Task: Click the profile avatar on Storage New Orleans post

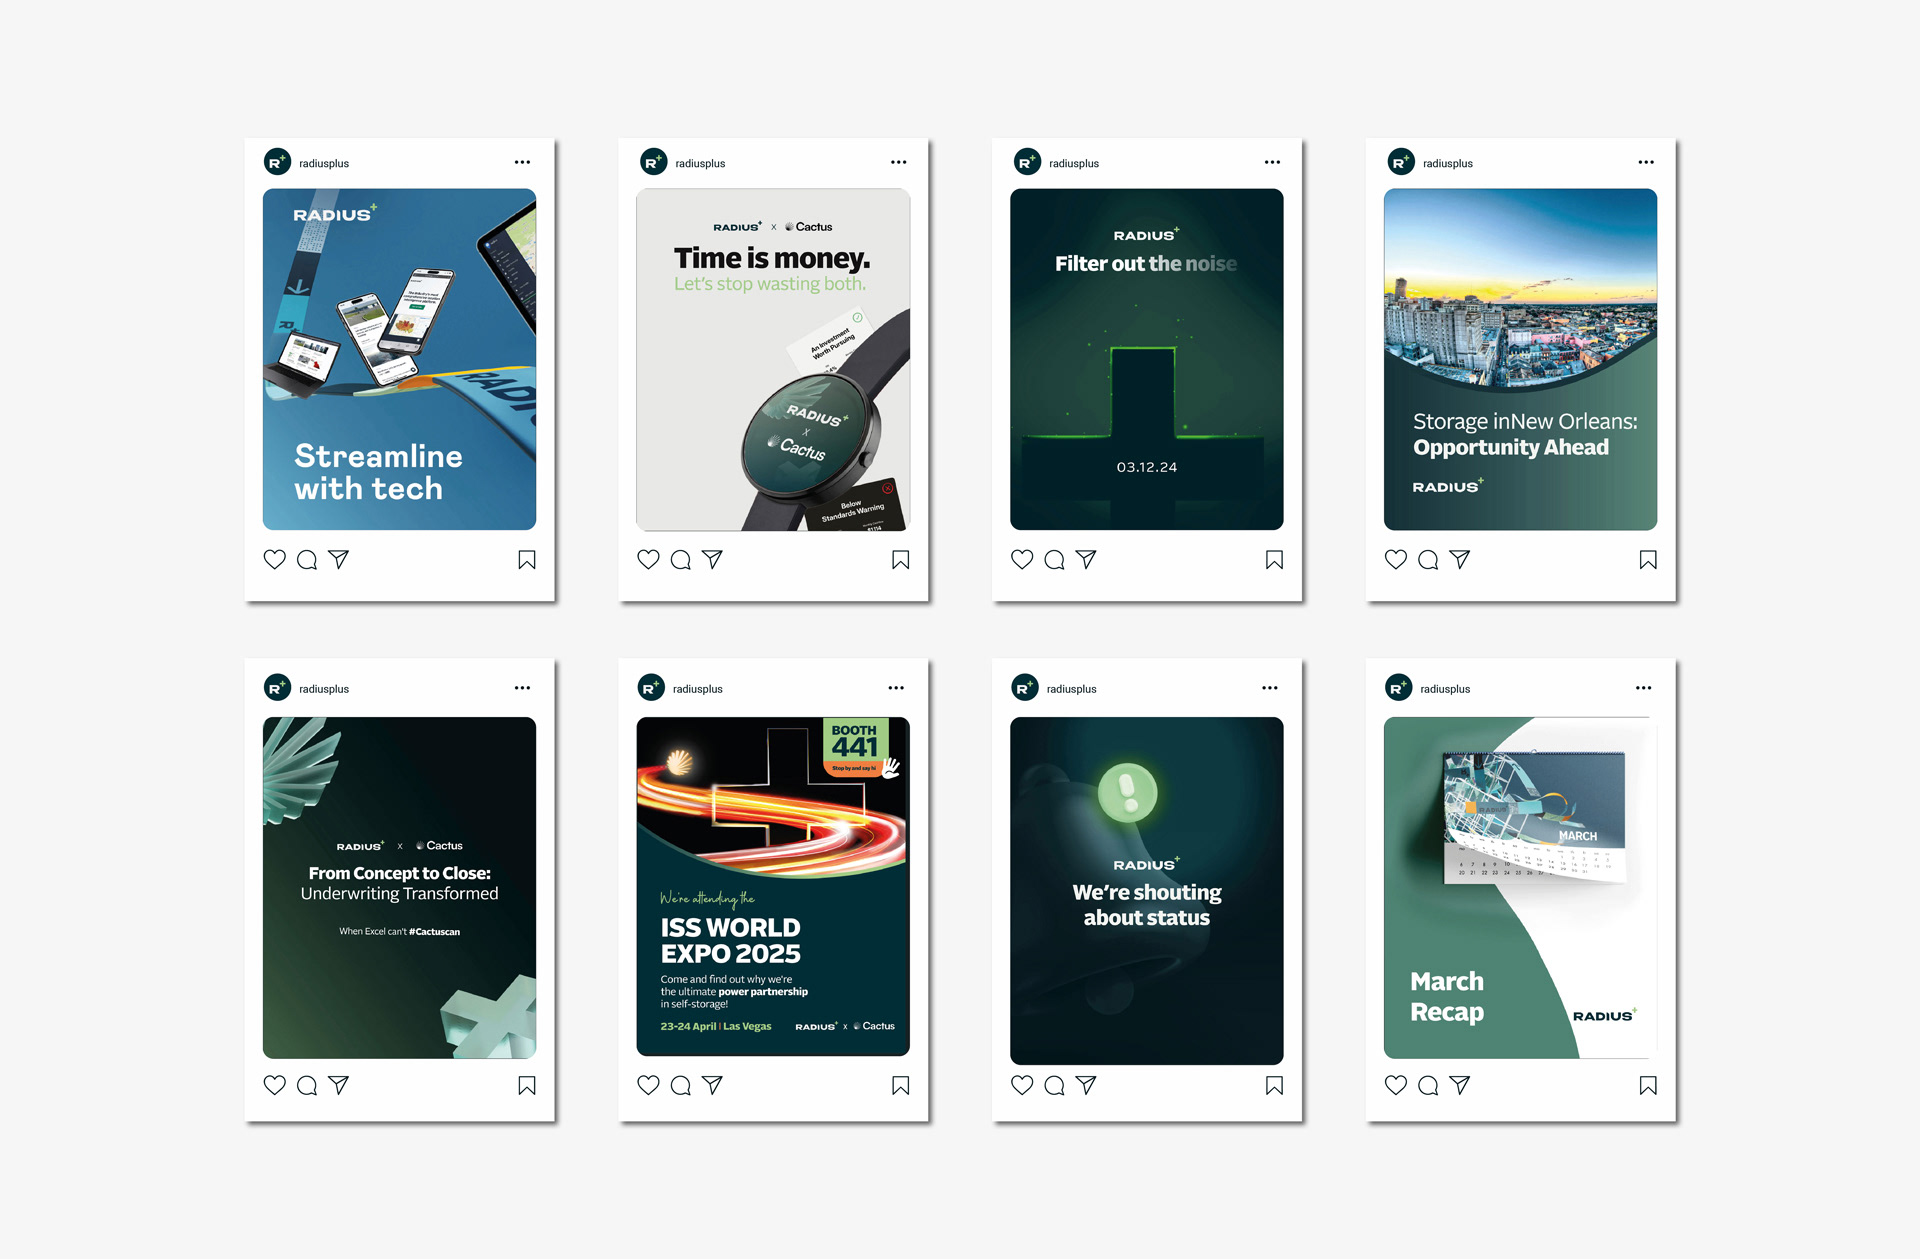Action: [1401, 162]
